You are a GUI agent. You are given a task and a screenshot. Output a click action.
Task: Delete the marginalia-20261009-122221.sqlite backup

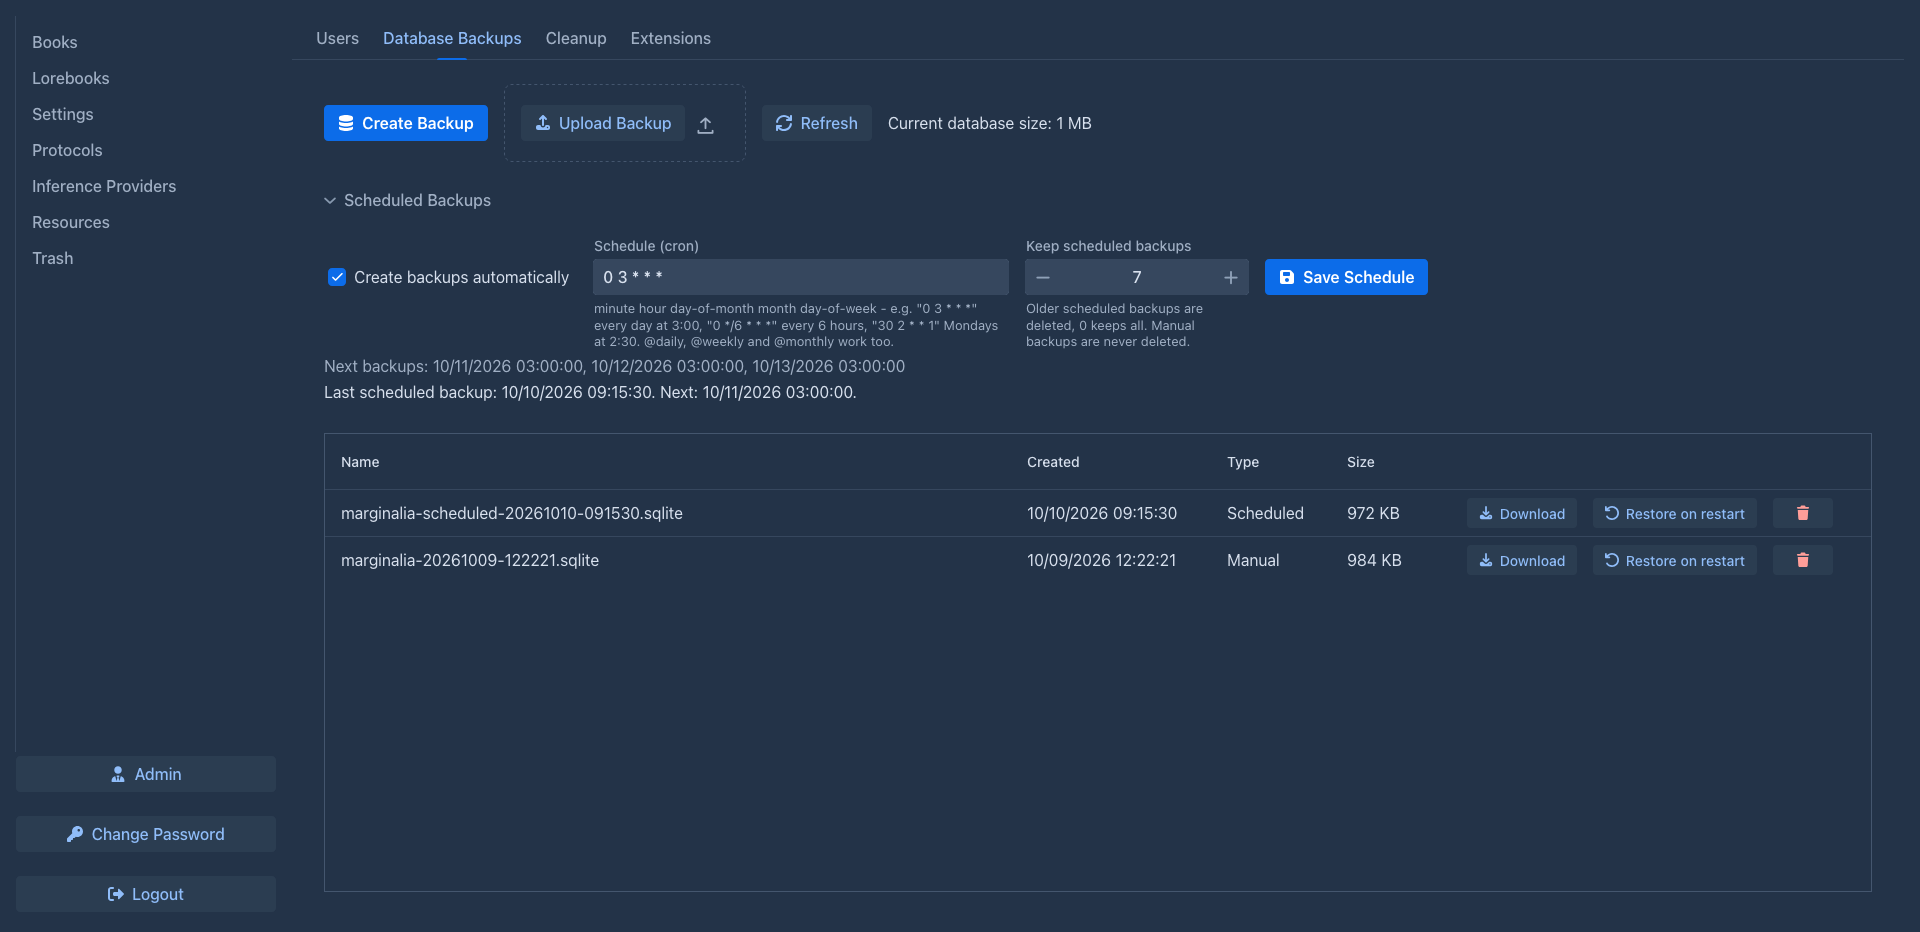pyautogui.click(x=1802, y=560)
